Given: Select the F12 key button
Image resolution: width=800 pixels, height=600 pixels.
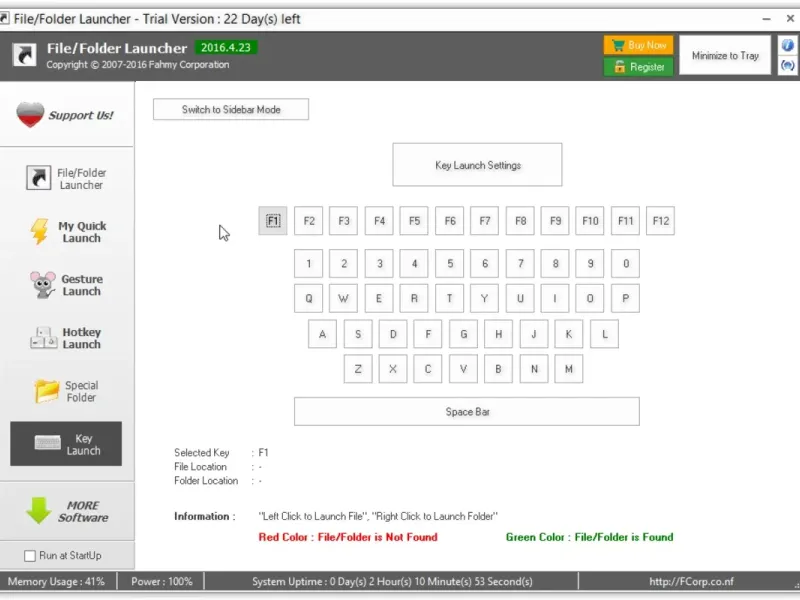Looking at the screenshot, I should pyautogui.click(x=661, y=221).
